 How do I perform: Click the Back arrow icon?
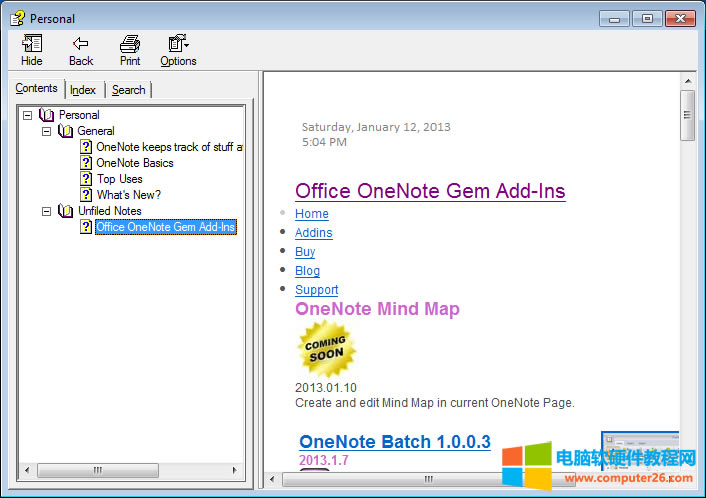81,44
